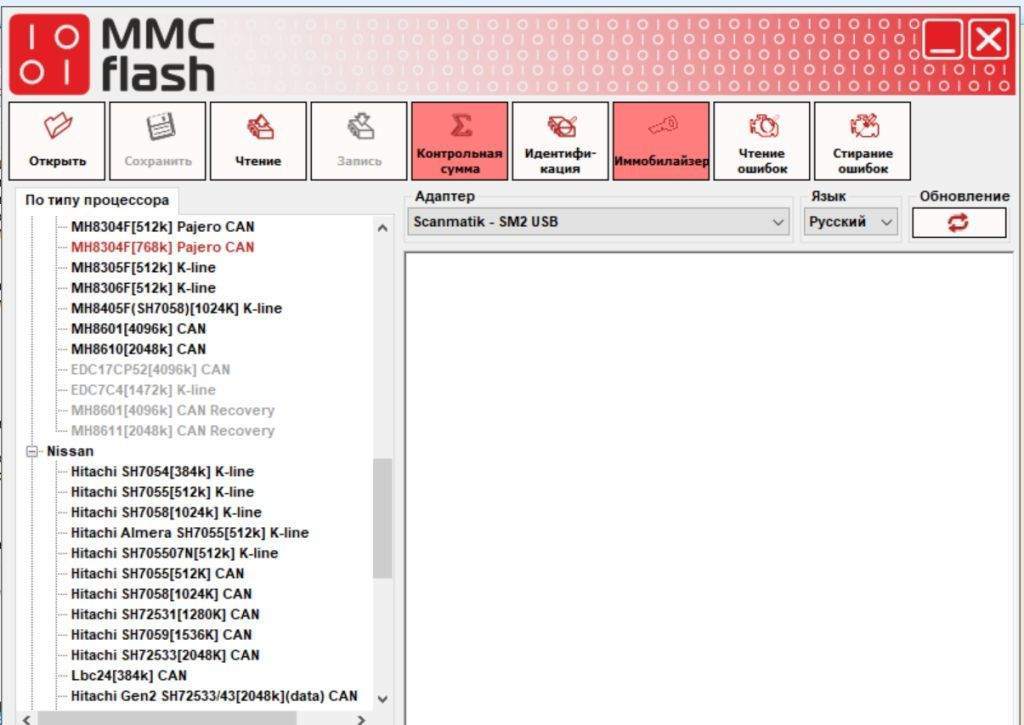Open the Иммобилайзер function
The image size is (1024, 725).
661,141
